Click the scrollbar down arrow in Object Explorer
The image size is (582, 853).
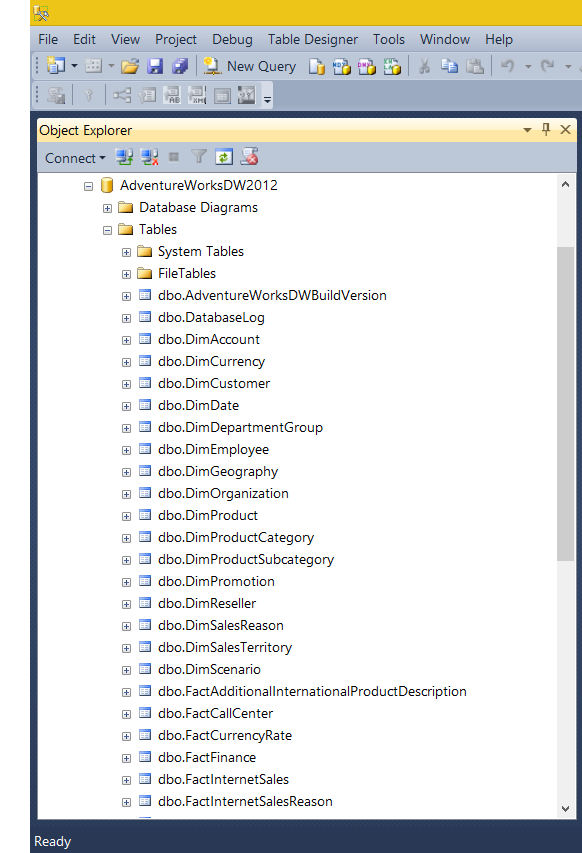tap(566, 809)
